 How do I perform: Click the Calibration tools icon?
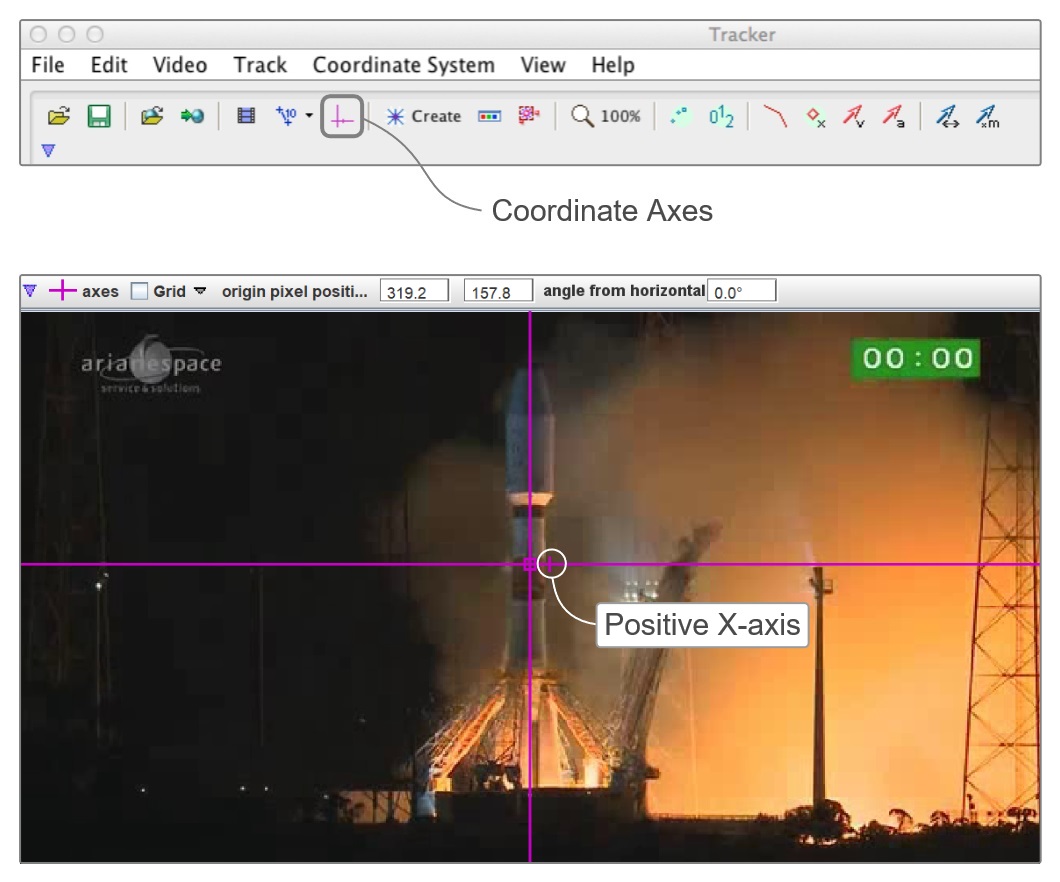click(x=287, y=116)
